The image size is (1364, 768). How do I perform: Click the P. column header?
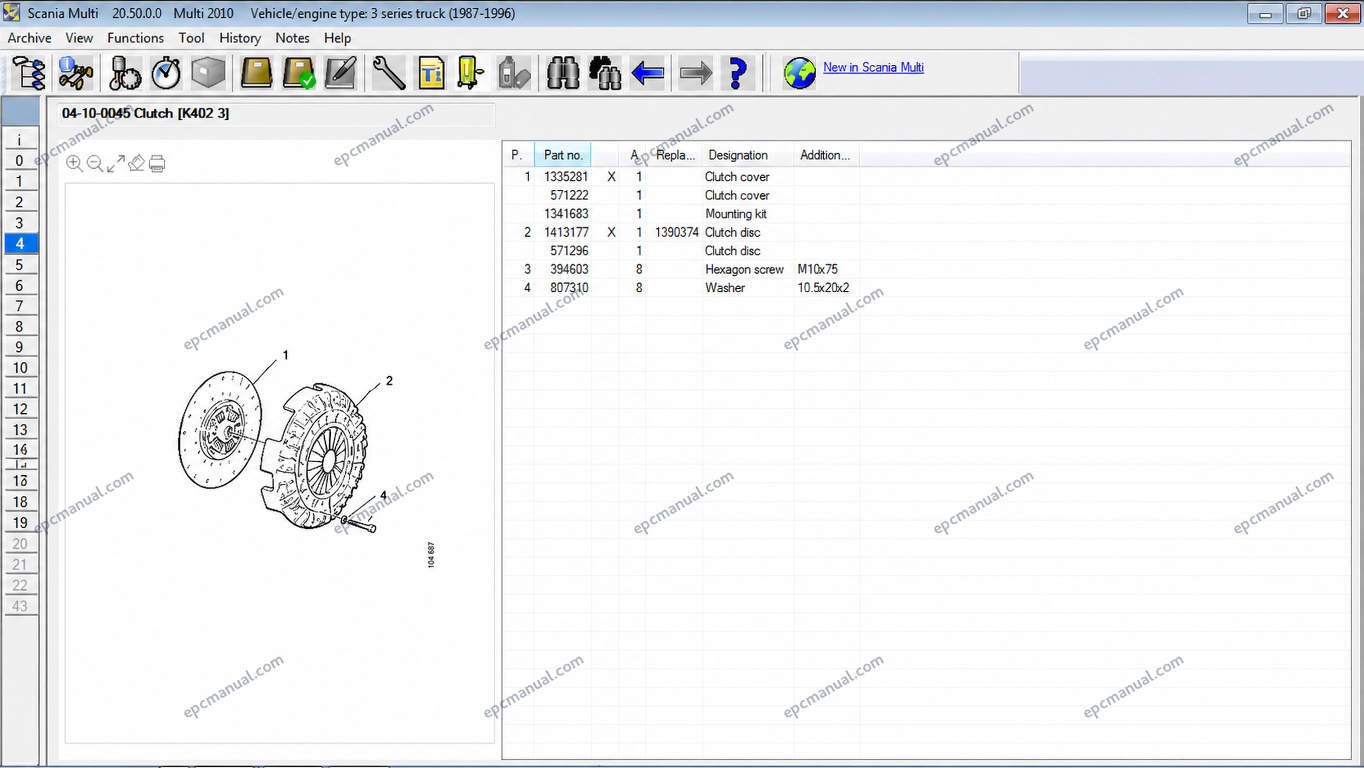pyautogui.click(x=517, y=155)
